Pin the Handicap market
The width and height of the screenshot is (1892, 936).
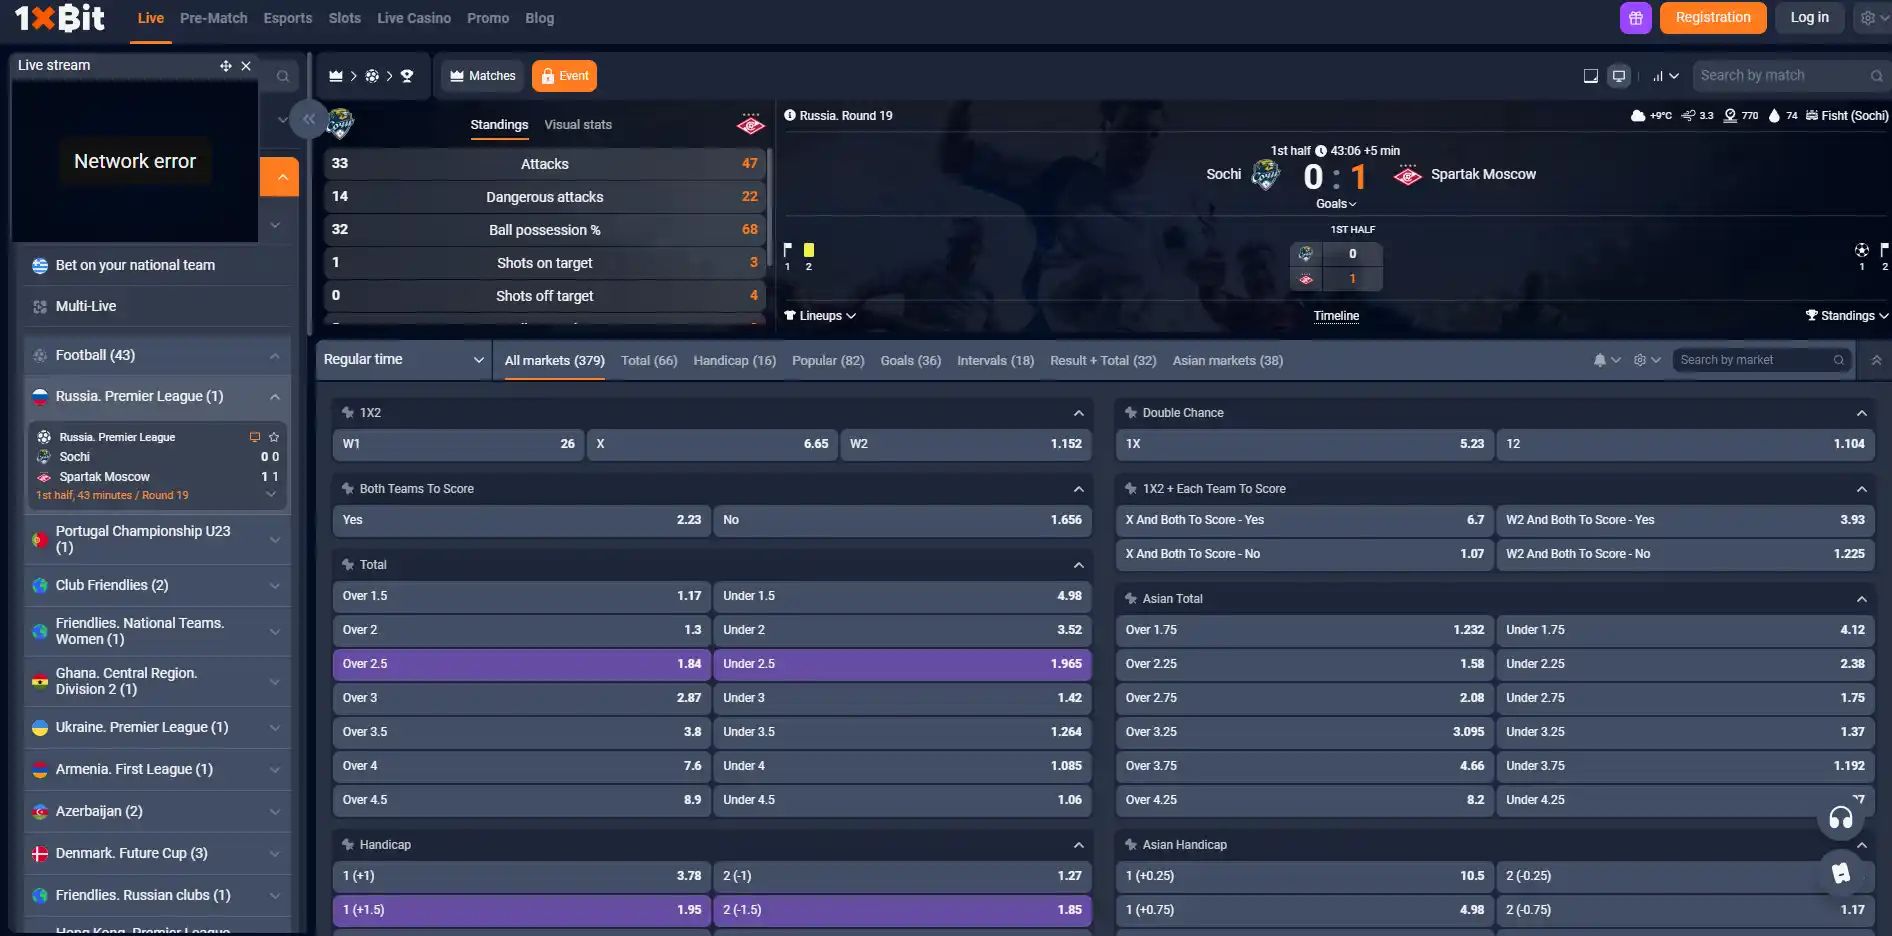pos(348,845)
